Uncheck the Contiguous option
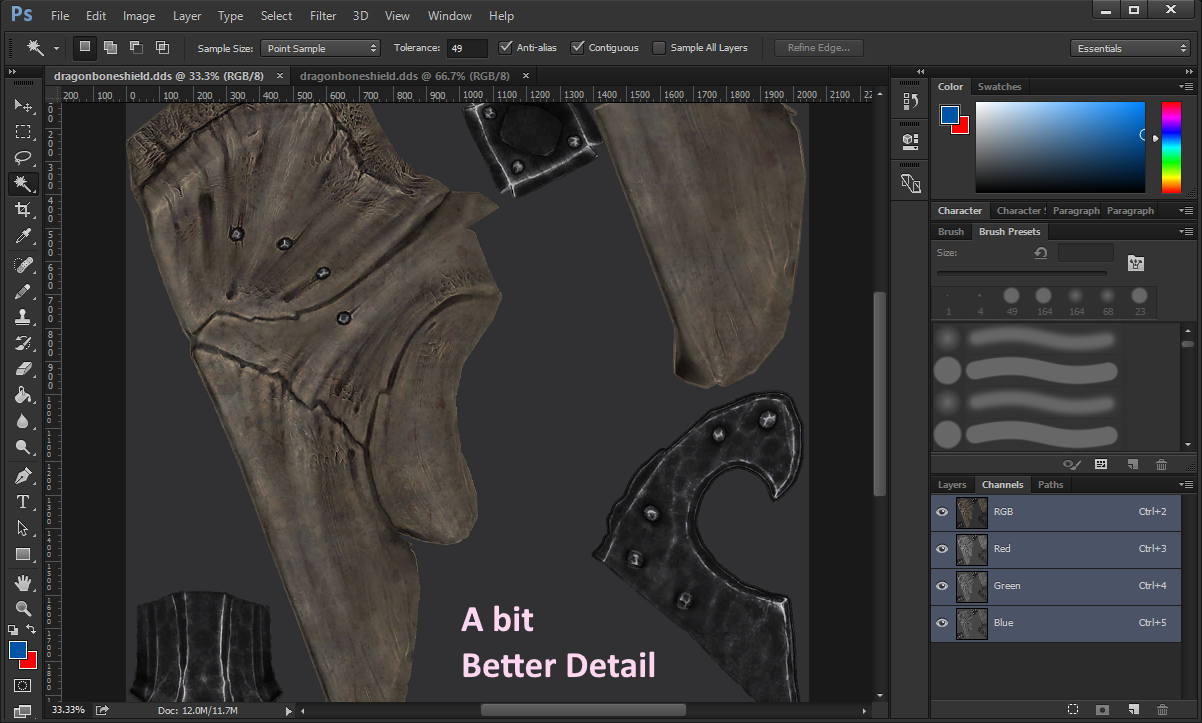 pos(578,47)
